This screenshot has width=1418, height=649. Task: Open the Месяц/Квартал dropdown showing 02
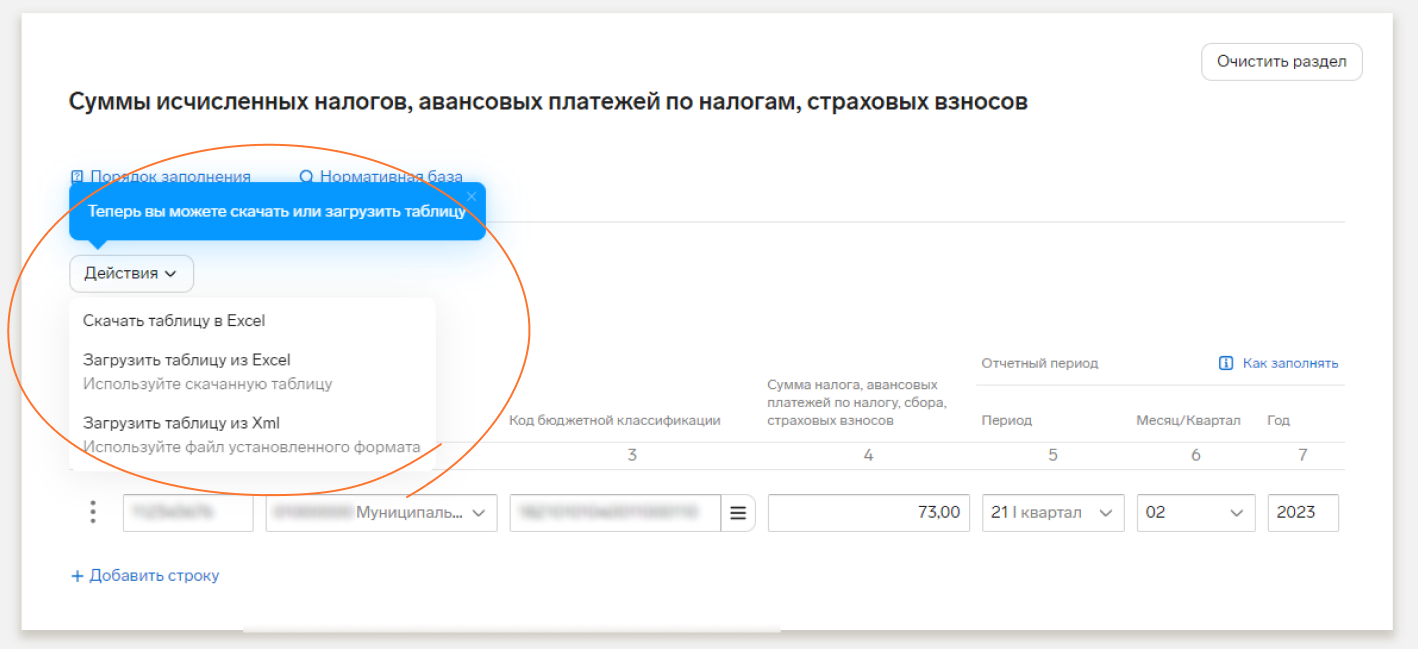pos(1196,513)
